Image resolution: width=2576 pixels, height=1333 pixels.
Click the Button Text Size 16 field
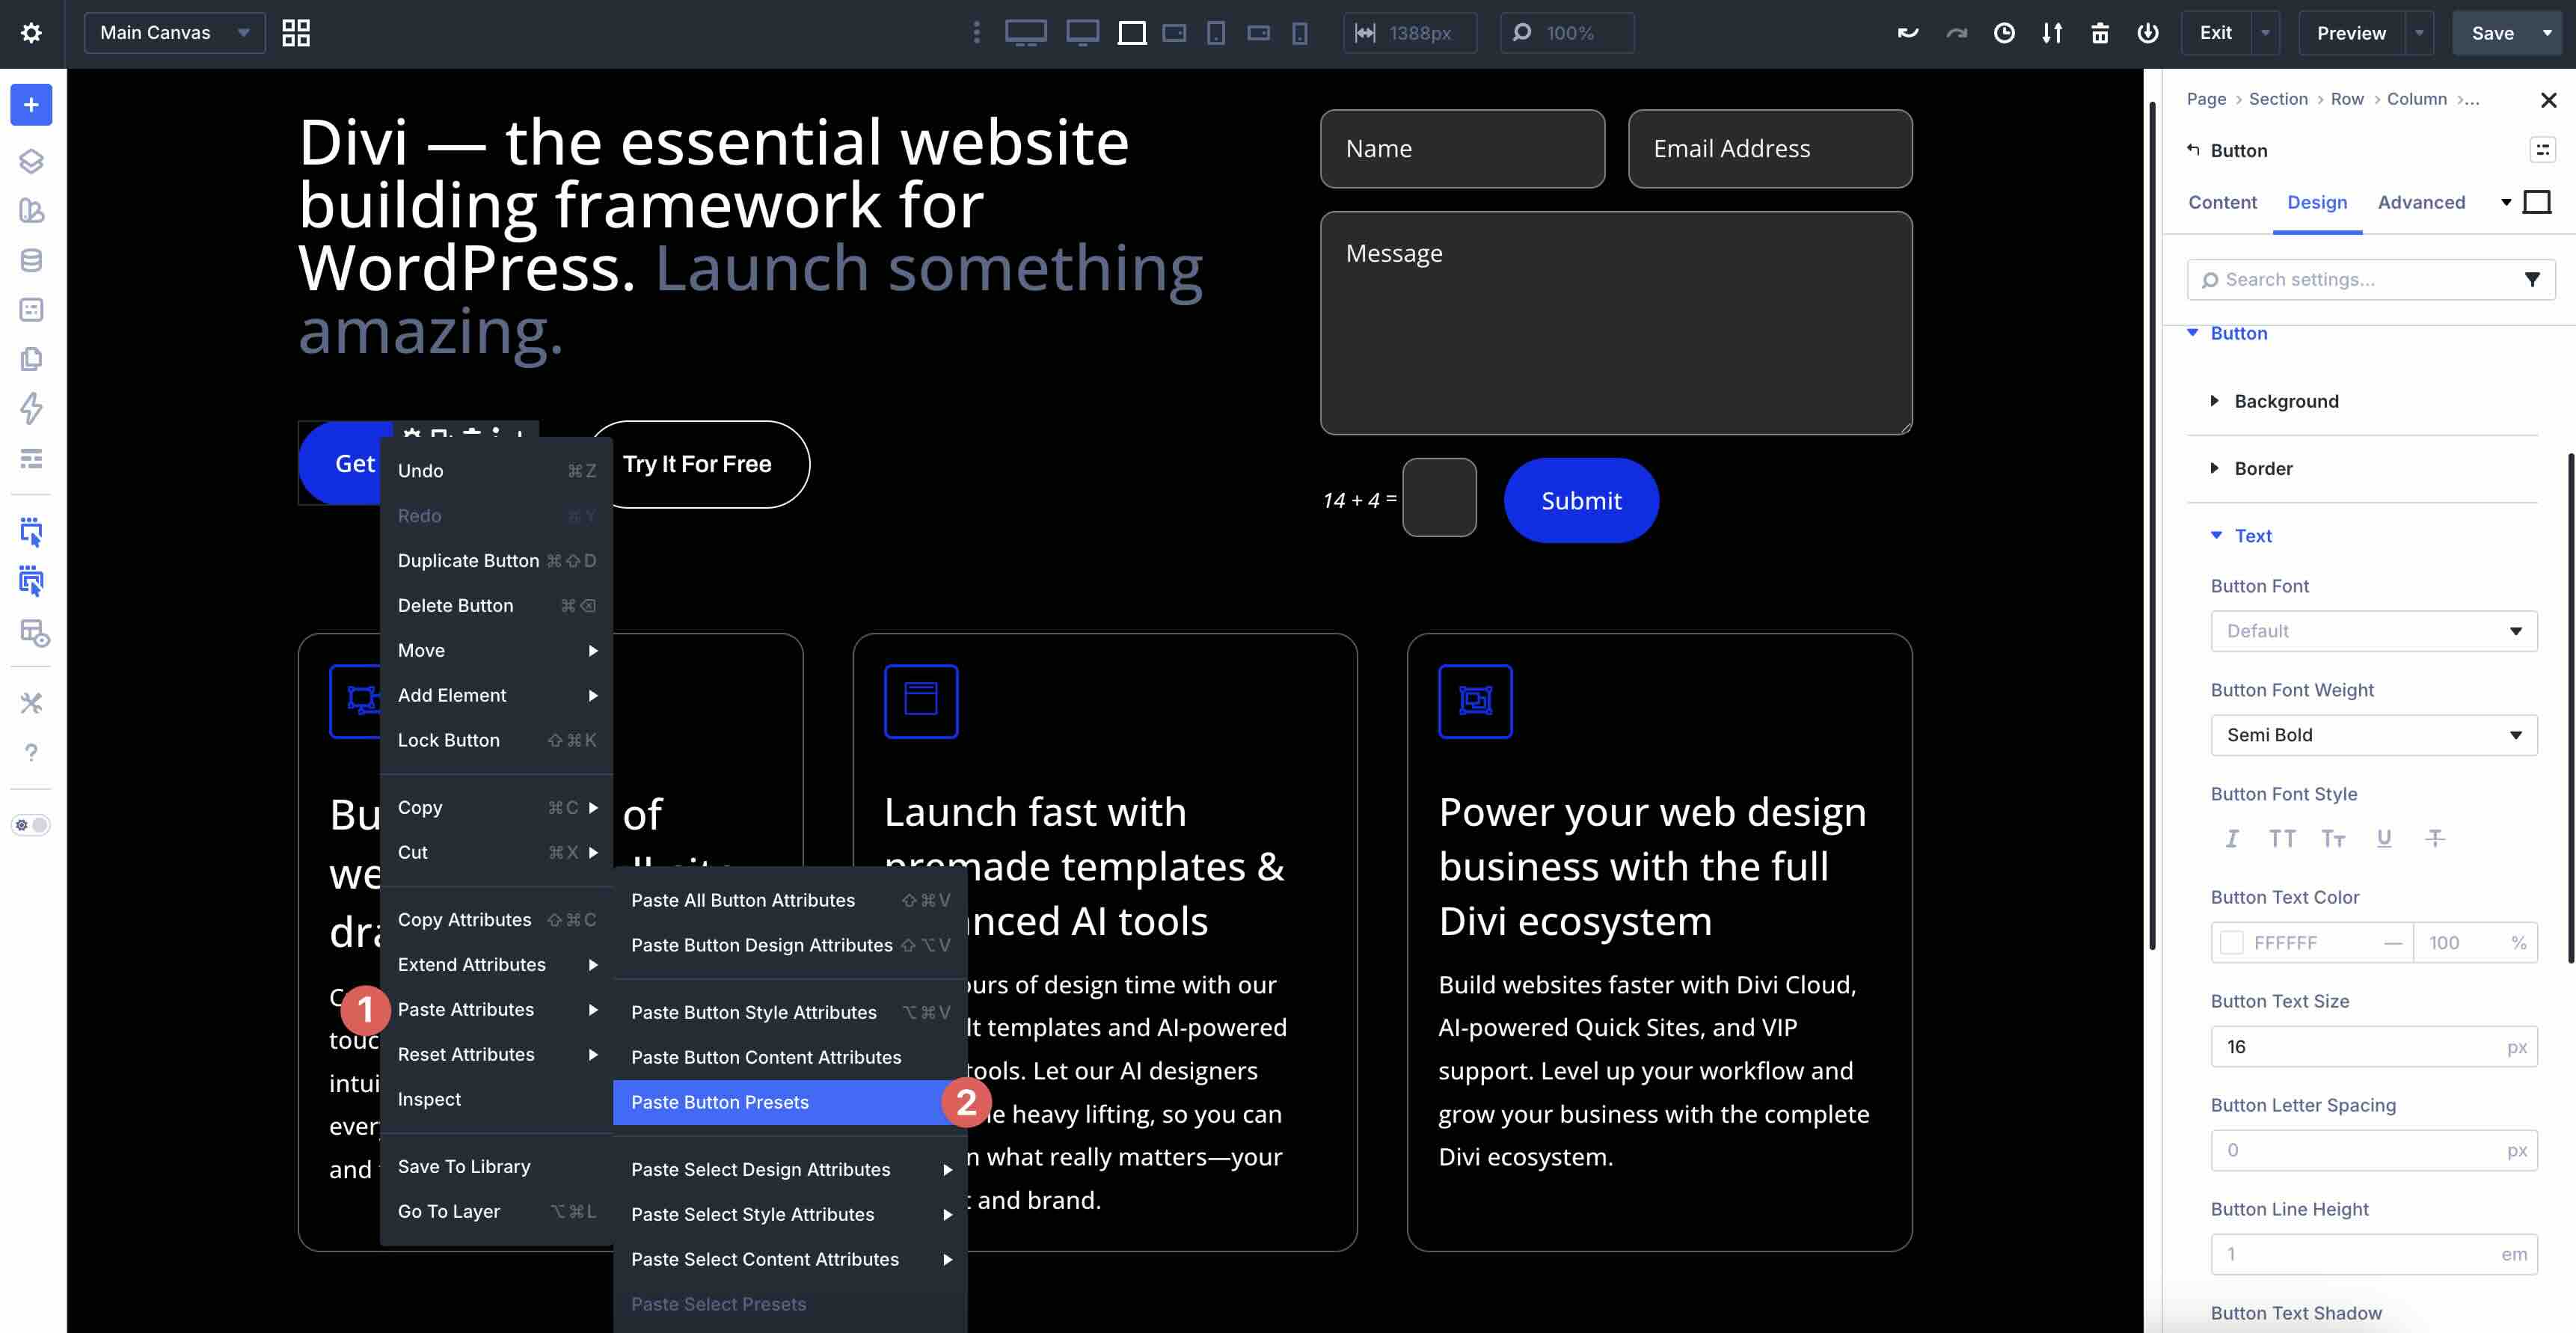tap(2374, 1047)
